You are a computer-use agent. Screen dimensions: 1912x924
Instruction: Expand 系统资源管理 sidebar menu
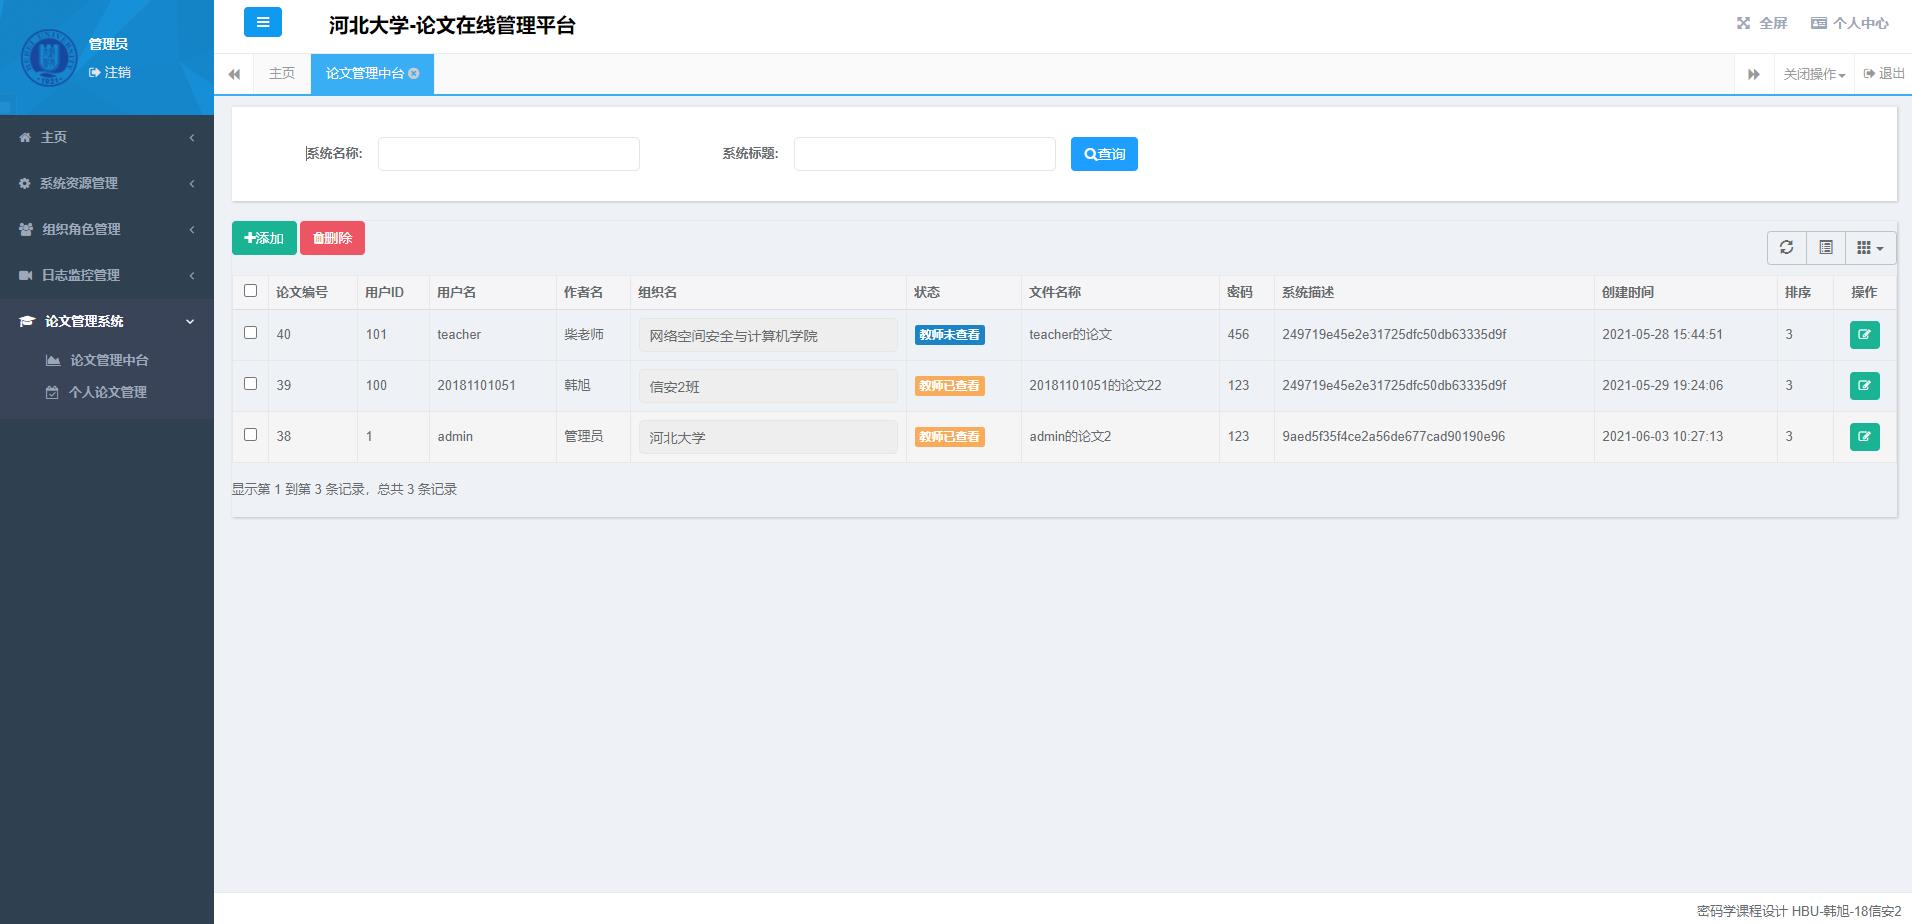(107, 183)
